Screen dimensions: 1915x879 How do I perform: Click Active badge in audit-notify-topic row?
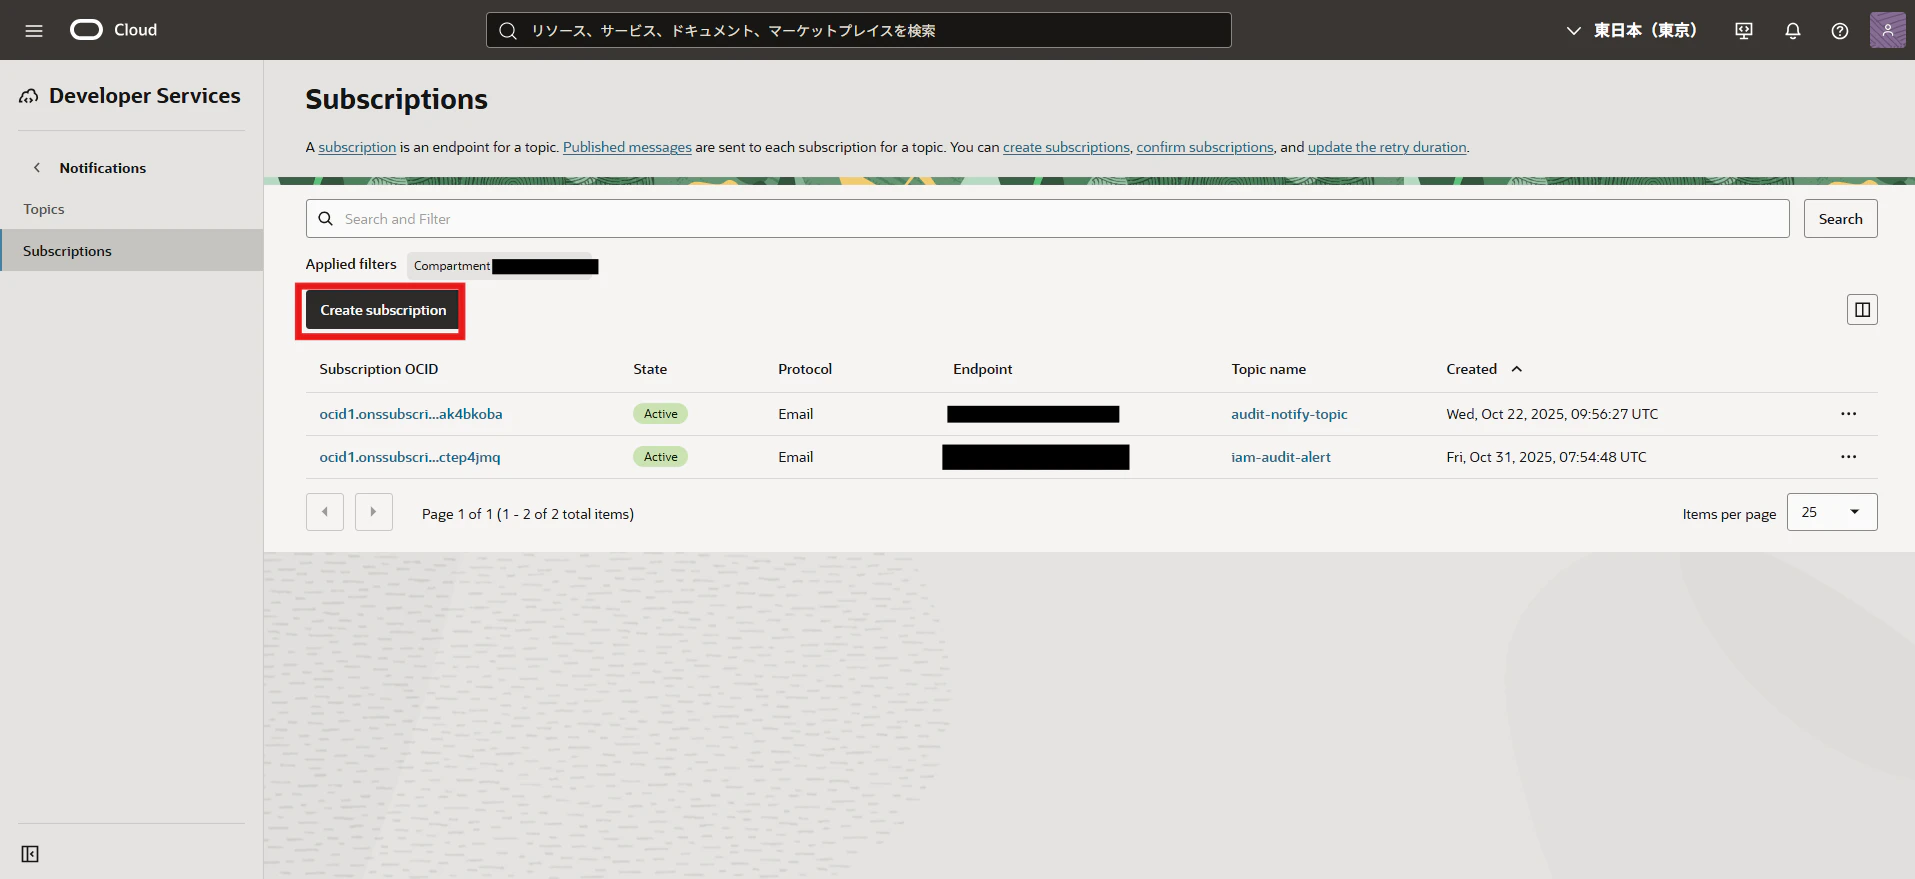tap(661, 414)
